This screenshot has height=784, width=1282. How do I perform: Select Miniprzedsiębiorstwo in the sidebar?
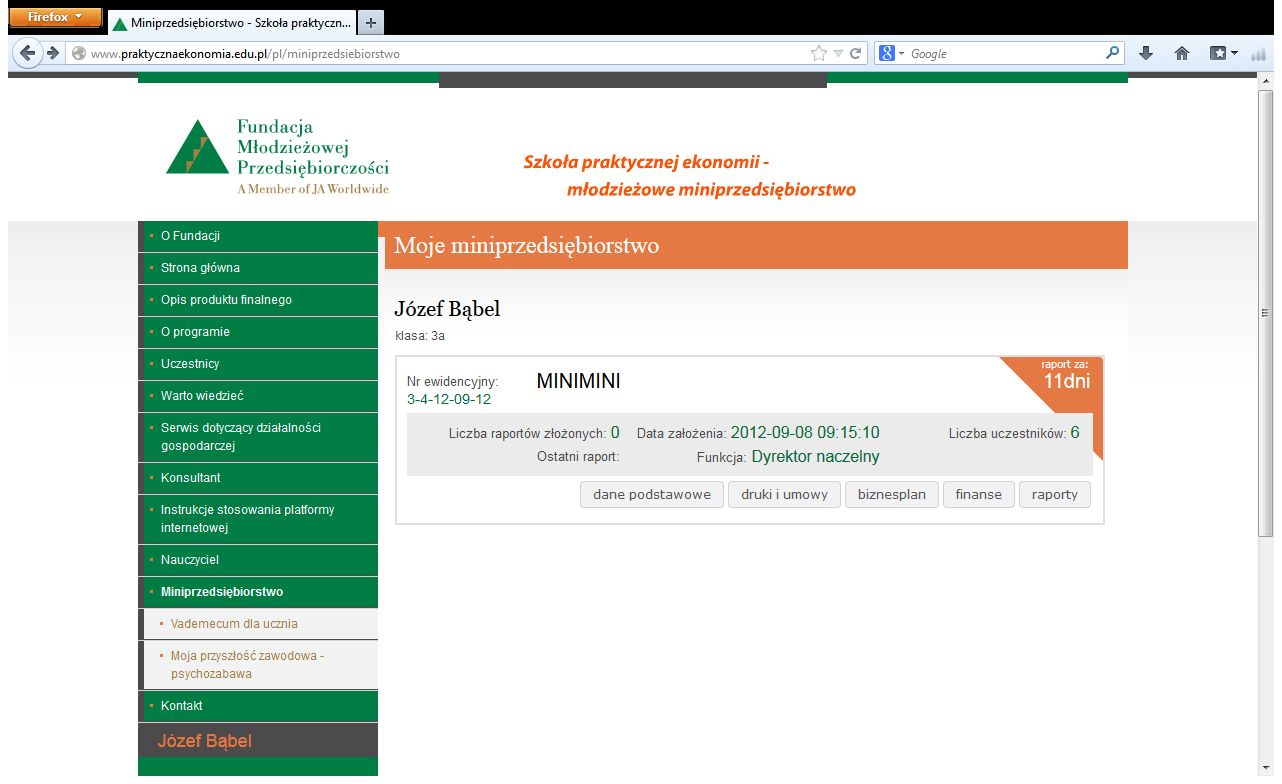pos(258,592)
